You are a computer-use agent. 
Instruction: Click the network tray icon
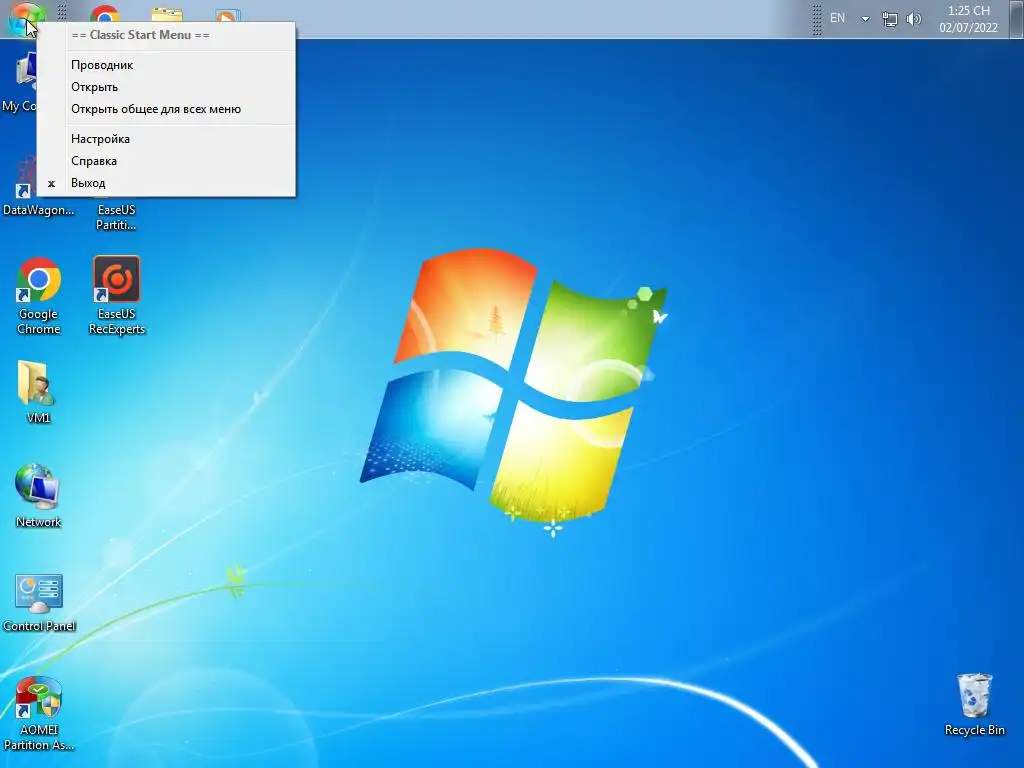(x=889, y=19)
